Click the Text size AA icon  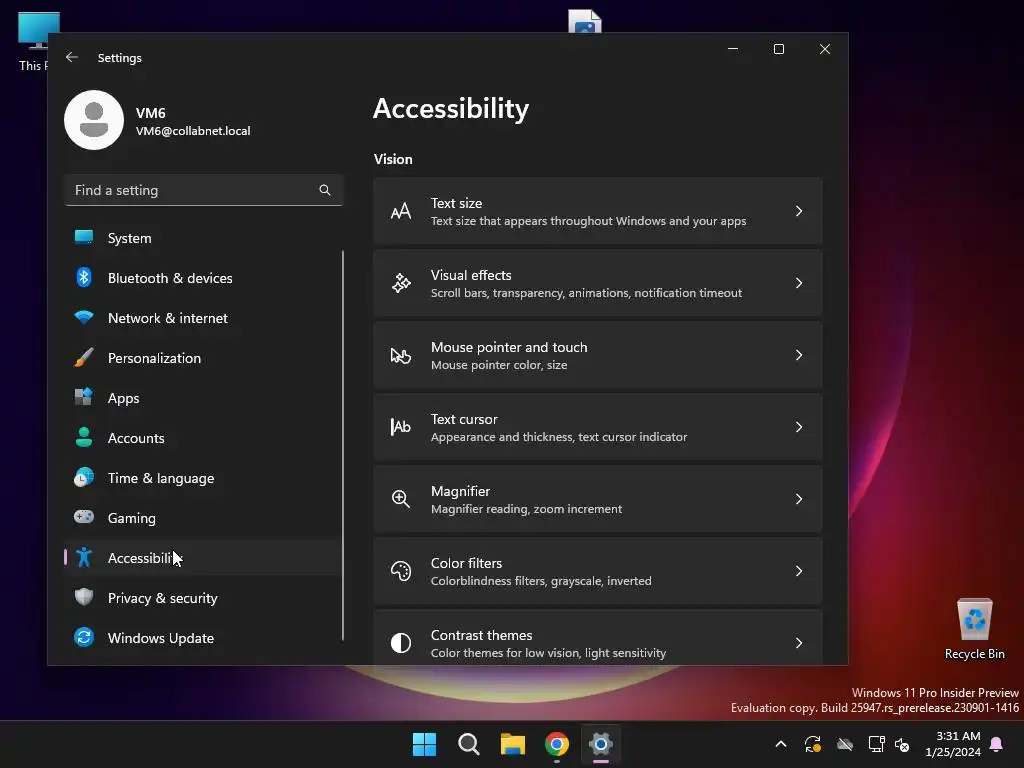401,212
